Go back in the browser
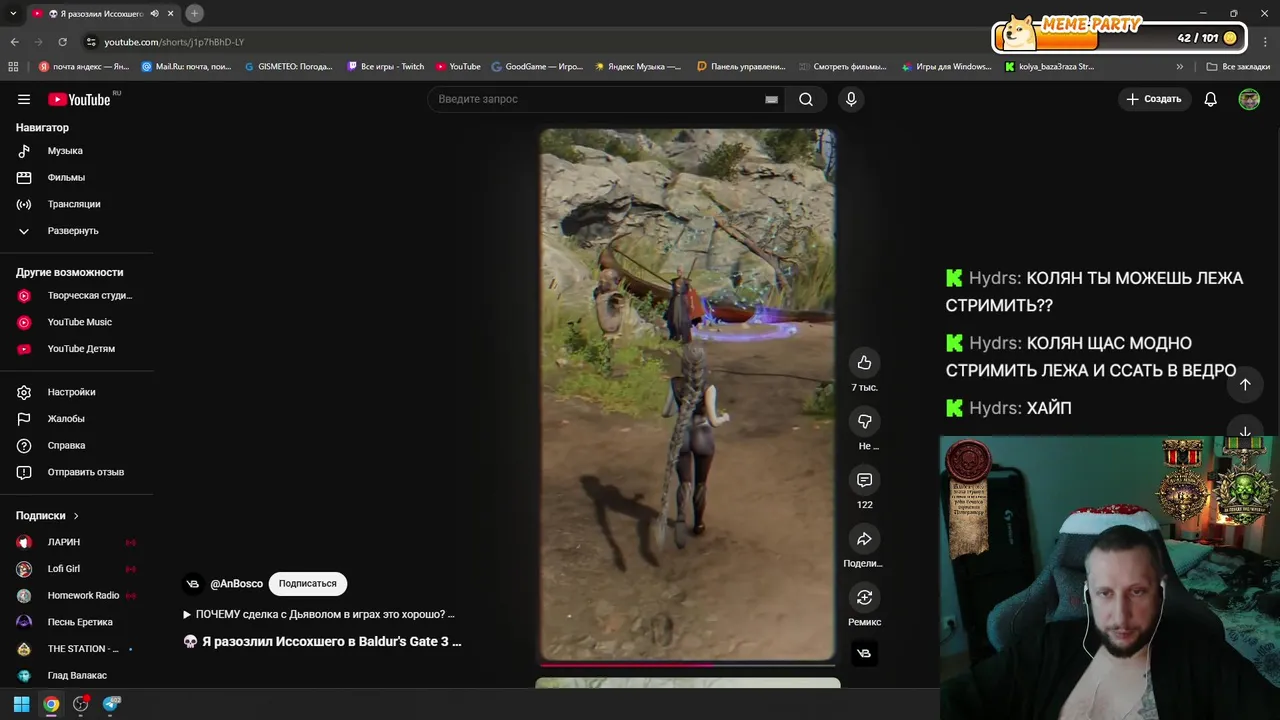 (x=14, y=42)
